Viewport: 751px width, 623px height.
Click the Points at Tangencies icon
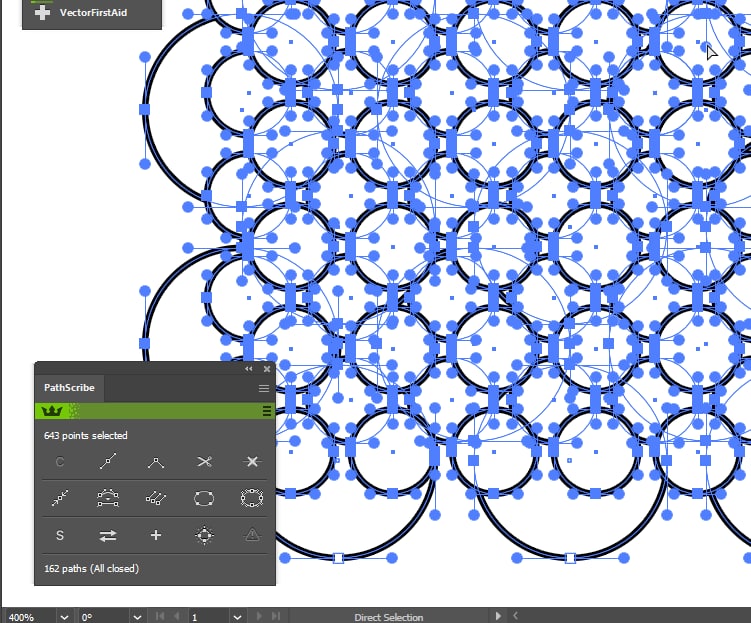205,535
